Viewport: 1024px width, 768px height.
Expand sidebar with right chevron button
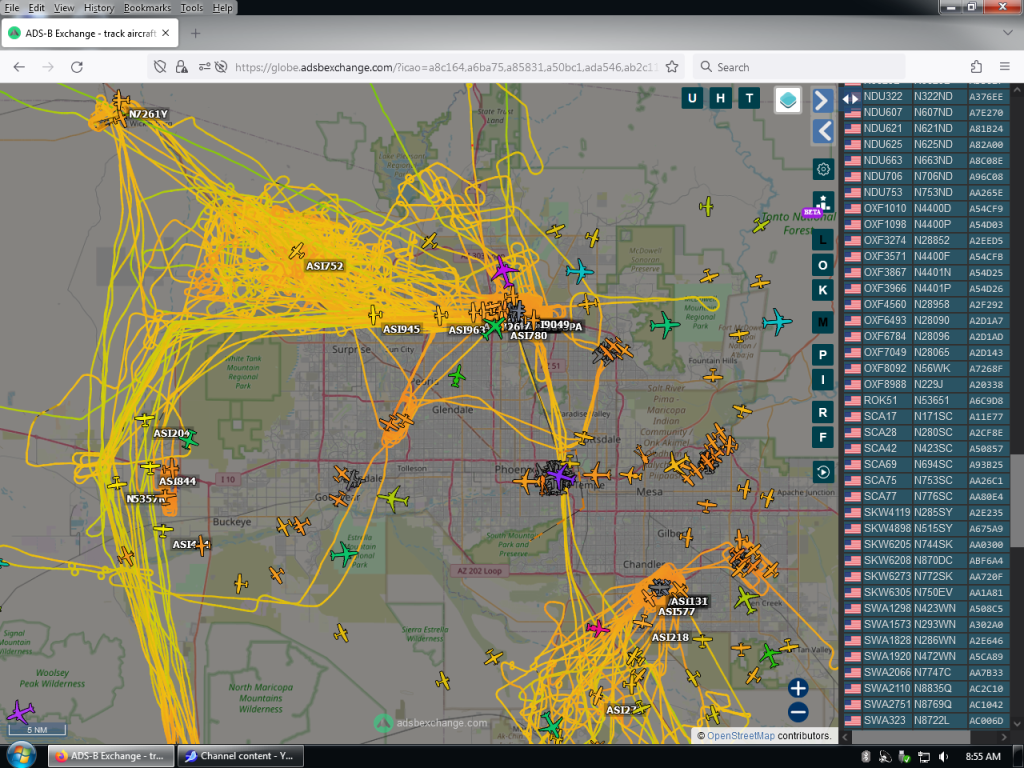coord(823,100)
